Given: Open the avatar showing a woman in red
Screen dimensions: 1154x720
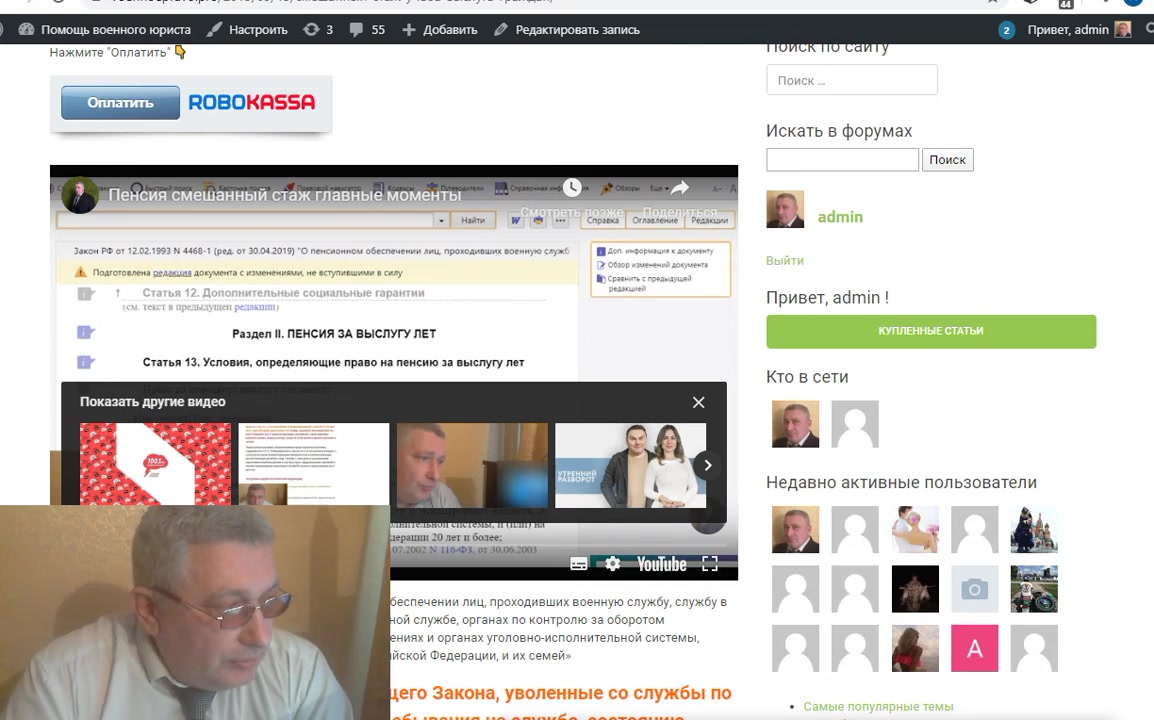Looking at the screenshot, I should pyautogui.click(x=915, y=649).
